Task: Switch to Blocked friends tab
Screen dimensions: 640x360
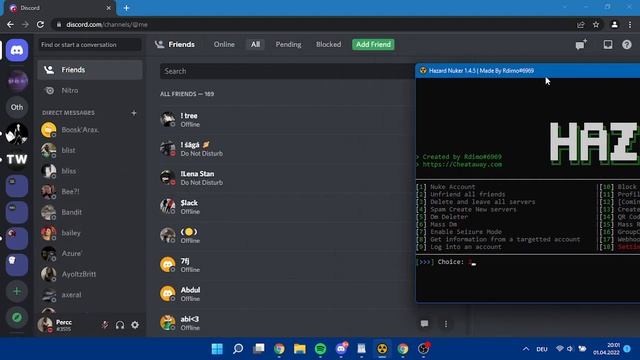Action: (329, 44)
